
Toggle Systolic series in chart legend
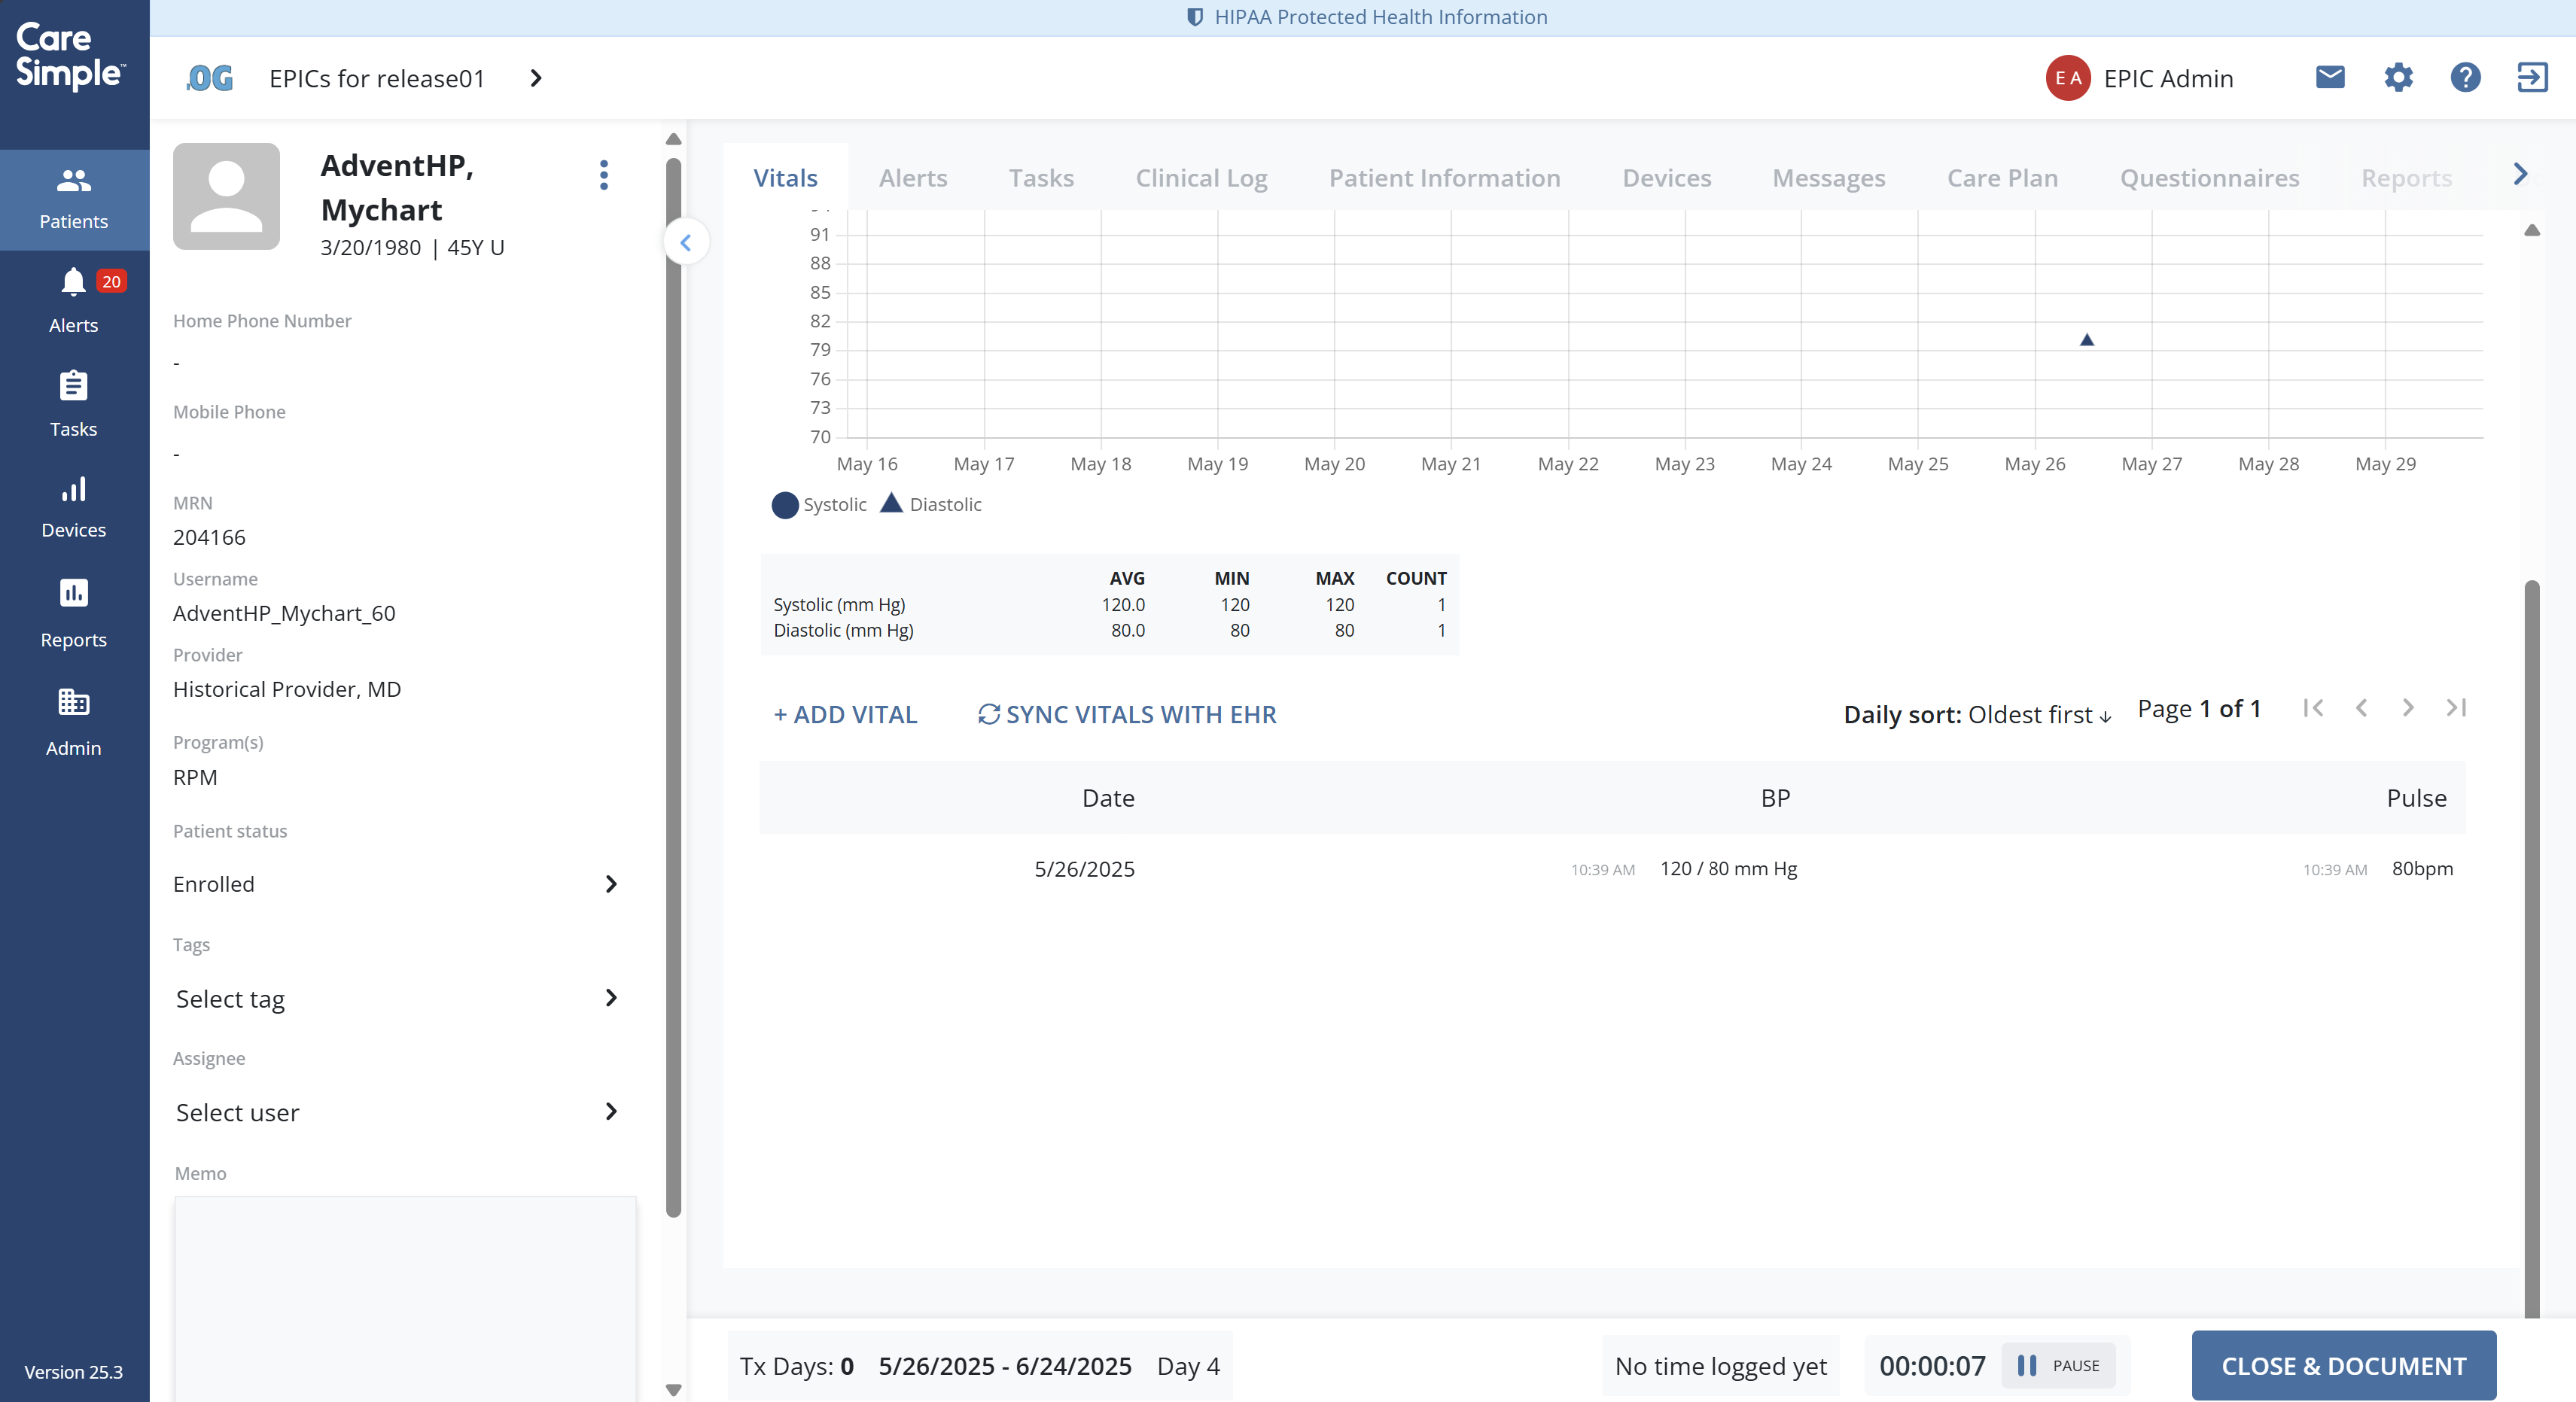tap(819, 505)
